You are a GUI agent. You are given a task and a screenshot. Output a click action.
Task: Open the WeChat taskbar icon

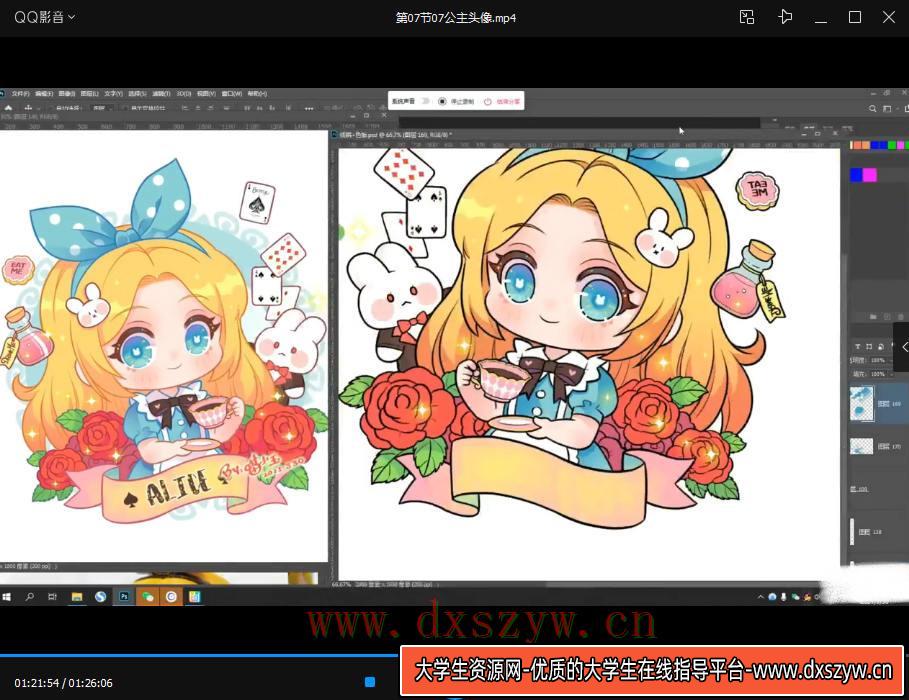[x=147, y=596]
